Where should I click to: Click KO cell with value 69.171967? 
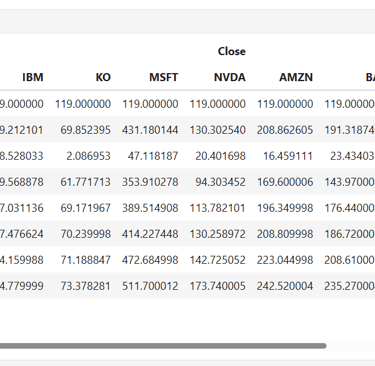pyautogui.click(x=85, y=208)
